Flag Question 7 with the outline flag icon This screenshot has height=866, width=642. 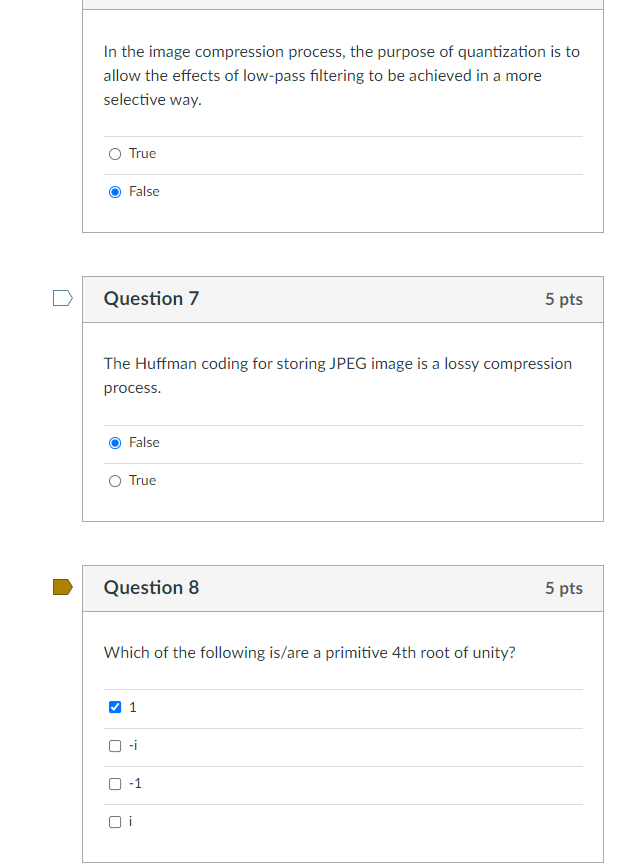(x=62, y=298)
